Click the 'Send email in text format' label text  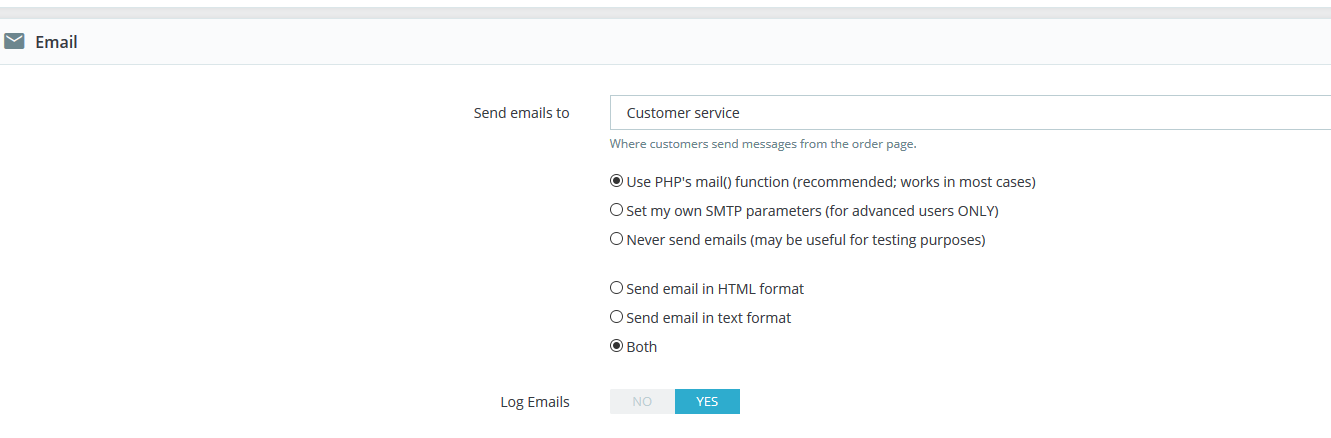[x=708, y=318]
